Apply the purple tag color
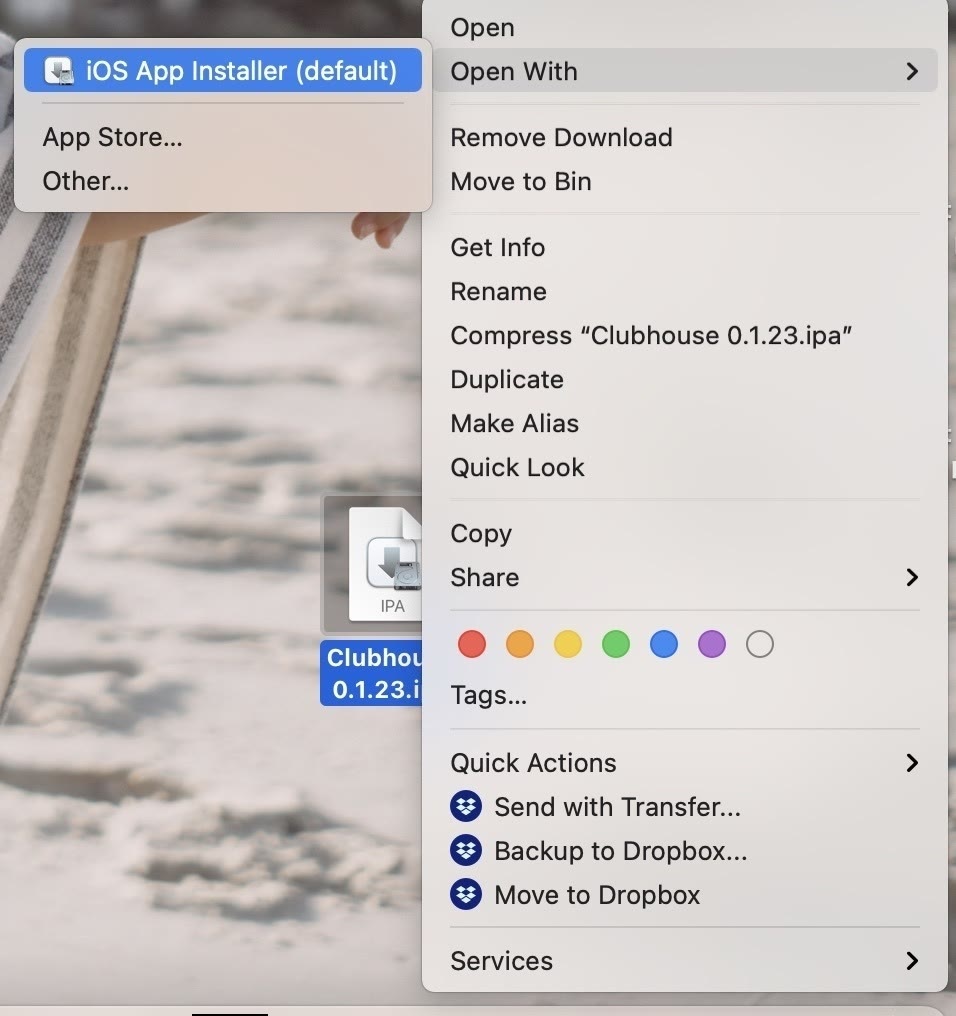This screenshot has height=1016, width=956. [x=712, y=644]
